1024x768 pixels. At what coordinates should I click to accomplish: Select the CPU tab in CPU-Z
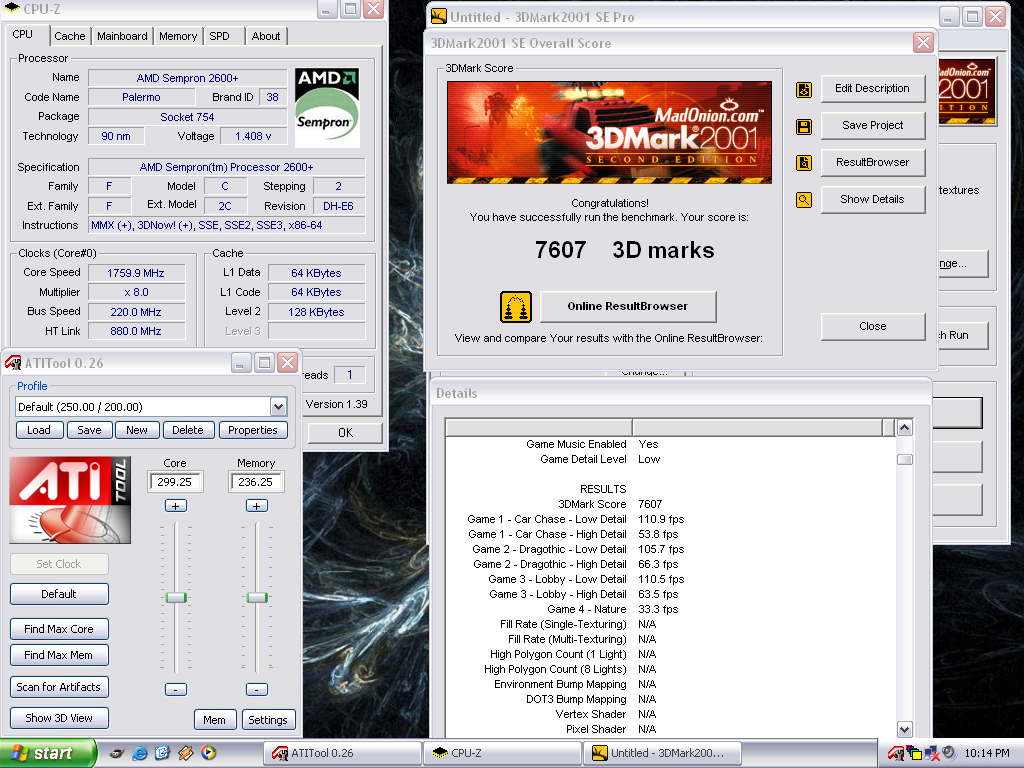click(x=23, y=35)
